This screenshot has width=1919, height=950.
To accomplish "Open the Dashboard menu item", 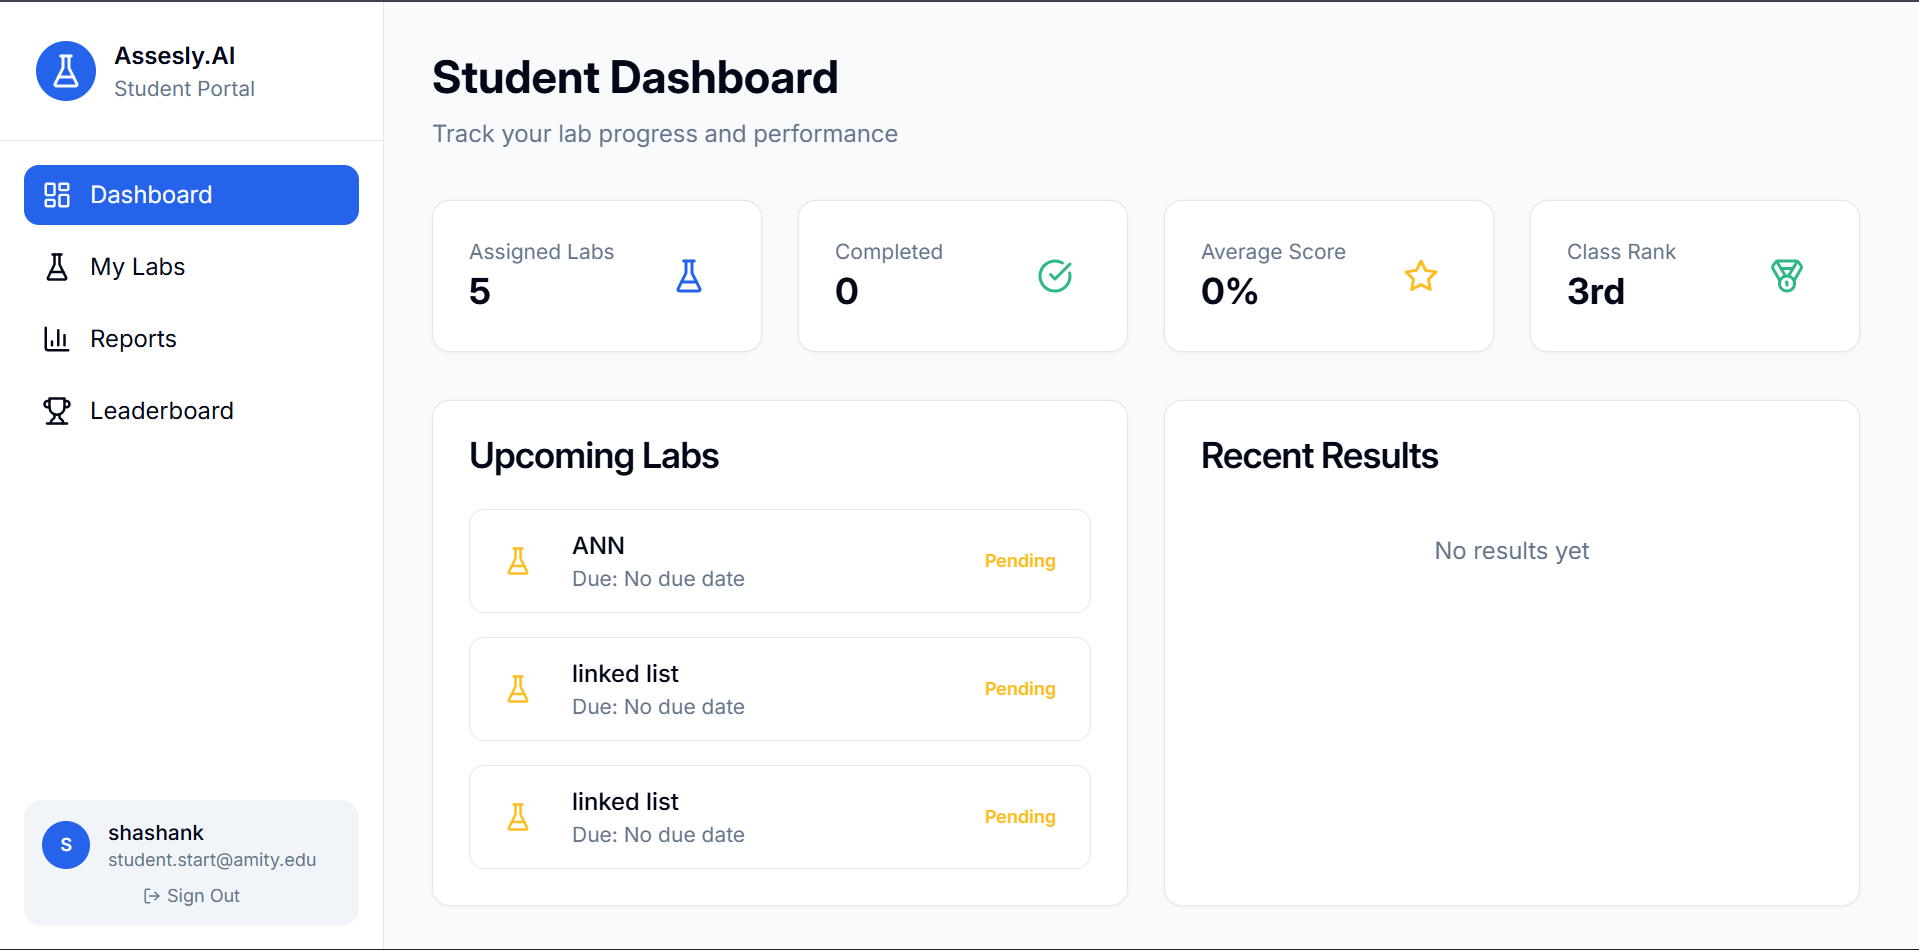I will 191,195.
